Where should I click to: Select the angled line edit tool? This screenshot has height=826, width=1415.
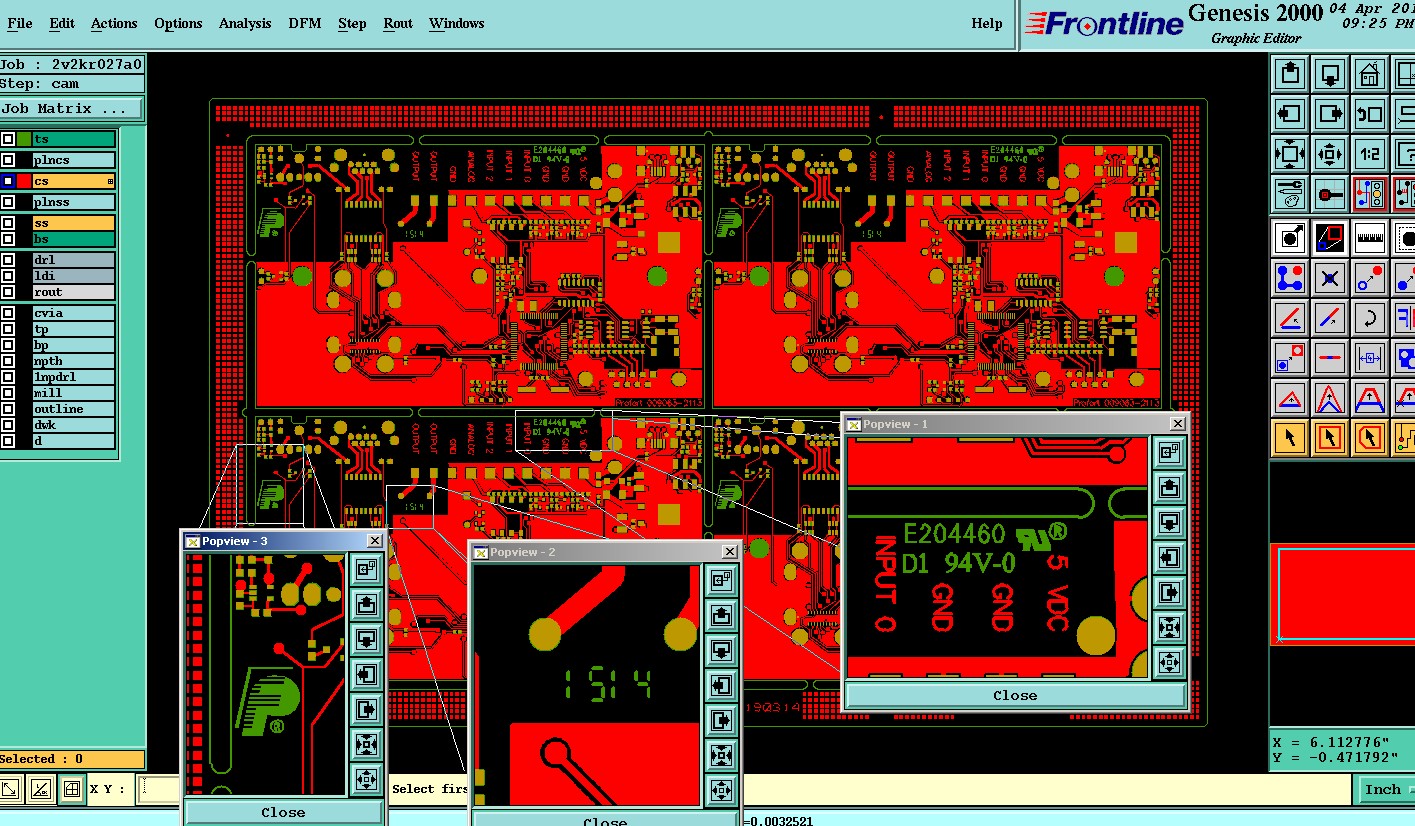coord(1290,317)
